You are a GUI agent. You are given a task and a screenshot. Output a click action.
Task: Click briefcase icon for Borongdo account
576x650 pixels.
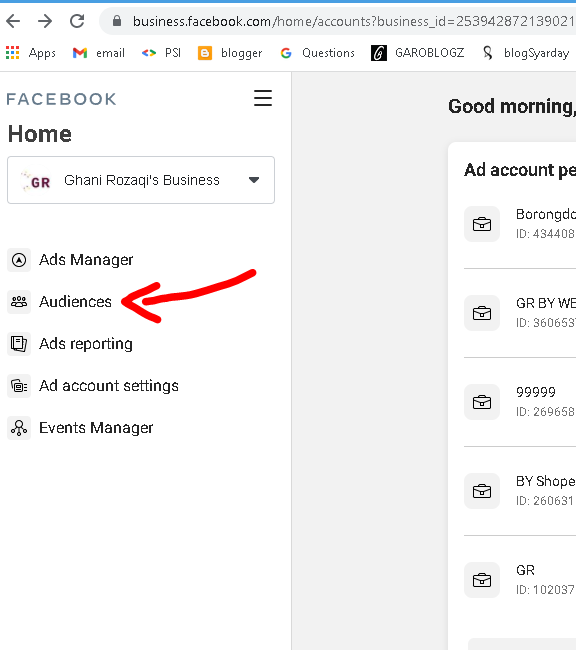(x=482, y=224)
